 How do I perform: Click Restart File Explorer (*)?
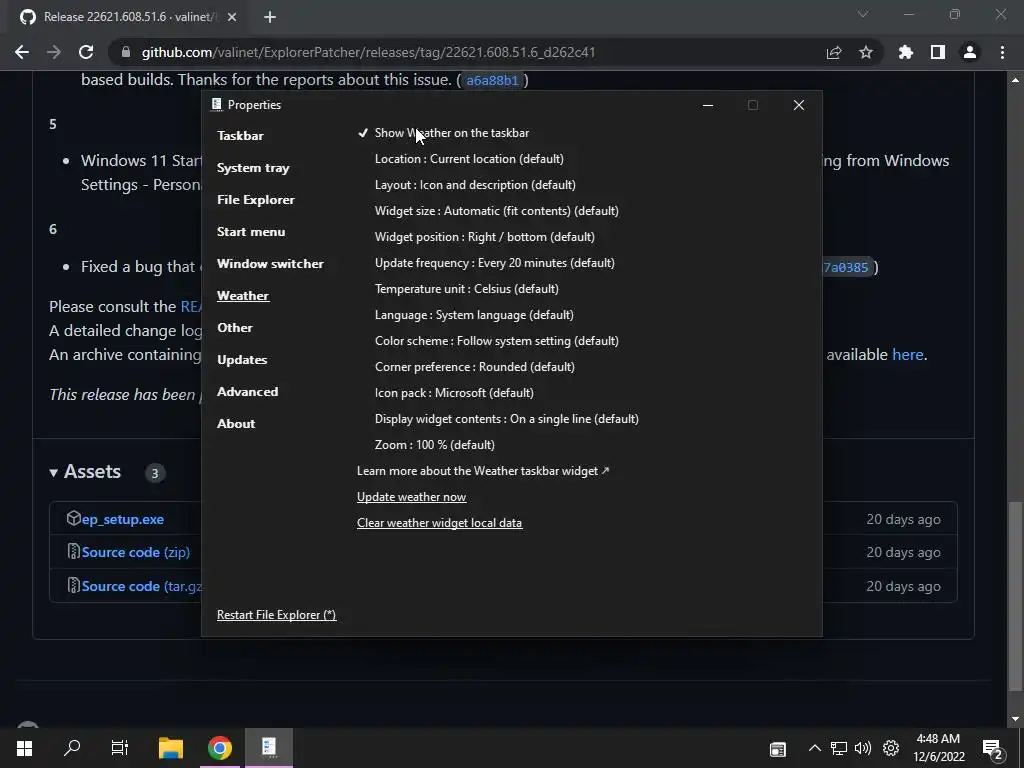pyautogui.click(x=276, y=615)
